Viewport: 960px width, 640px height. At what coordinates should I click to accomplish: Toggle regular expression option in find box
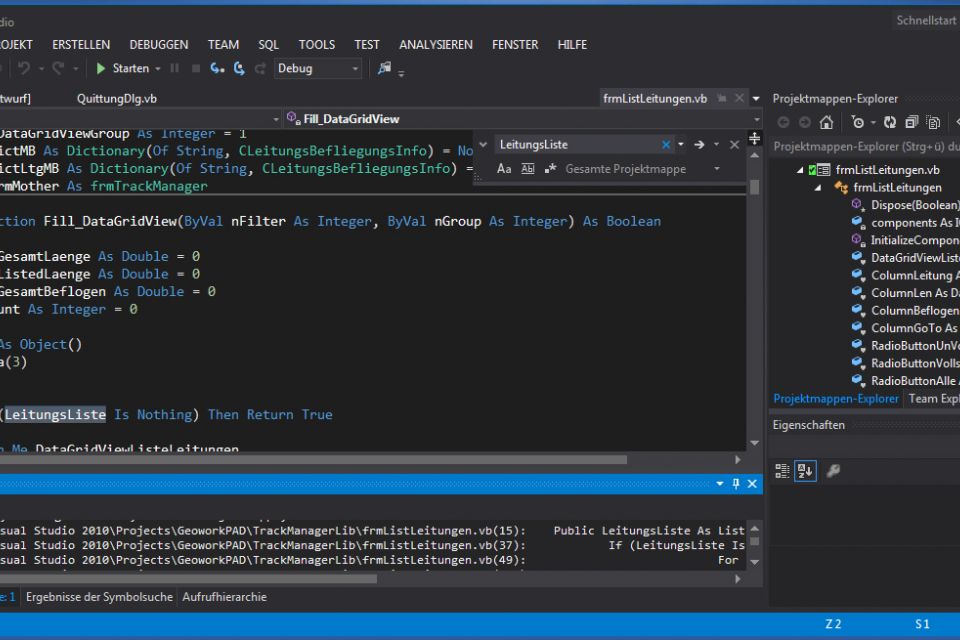click(x=550, y=170)
